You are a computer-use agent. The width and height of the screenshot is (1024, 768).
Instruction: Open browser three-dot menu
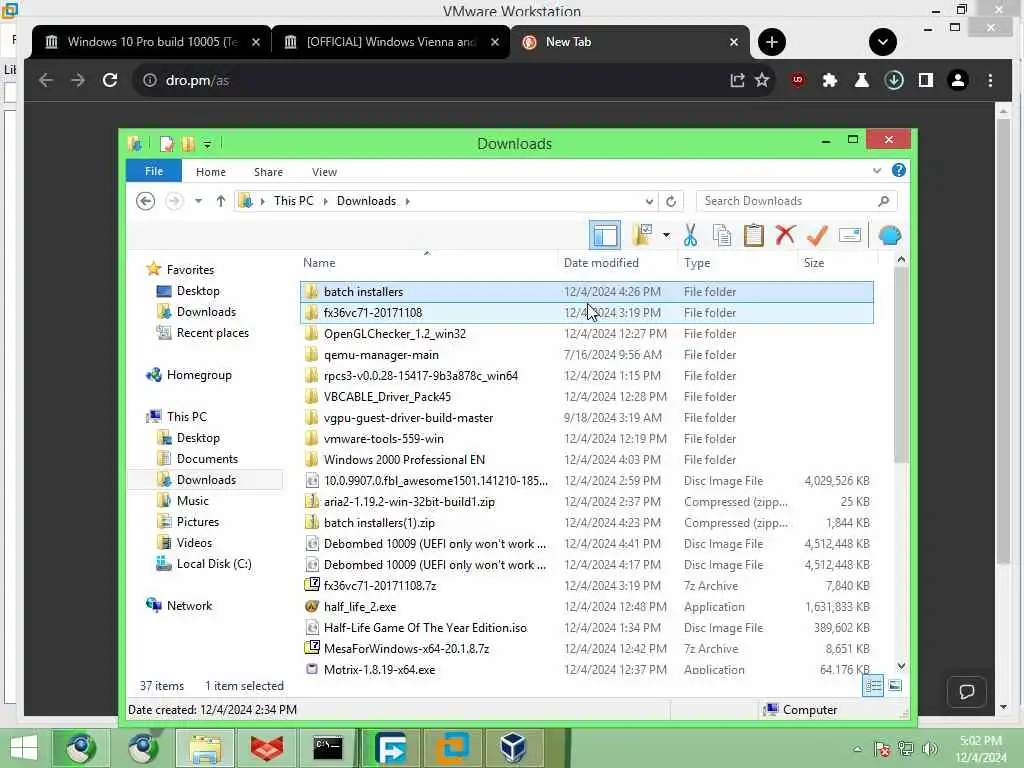click(x=990, y=80)
